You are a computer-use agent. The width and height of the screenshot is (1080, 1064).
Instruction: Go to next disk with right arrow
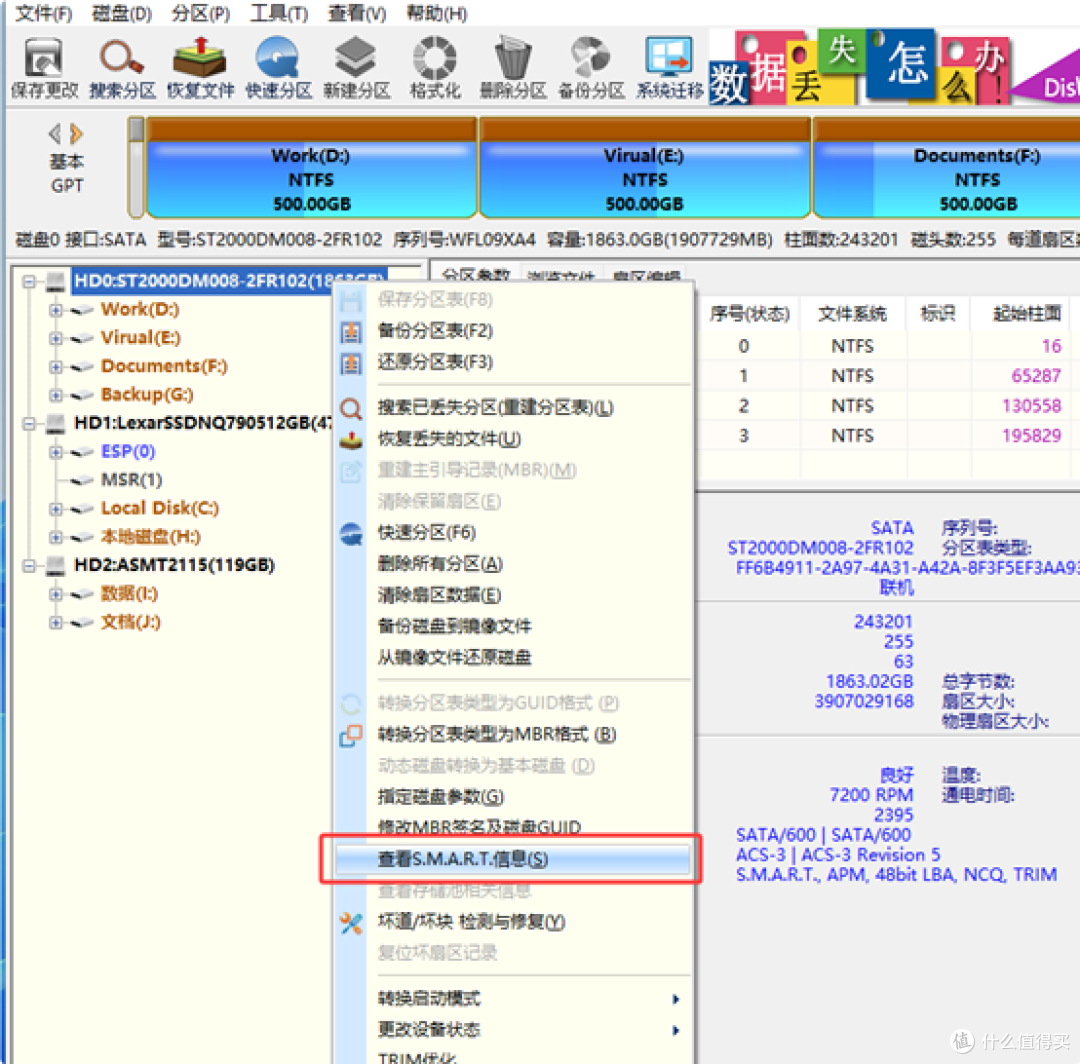(x=76, y=133)
